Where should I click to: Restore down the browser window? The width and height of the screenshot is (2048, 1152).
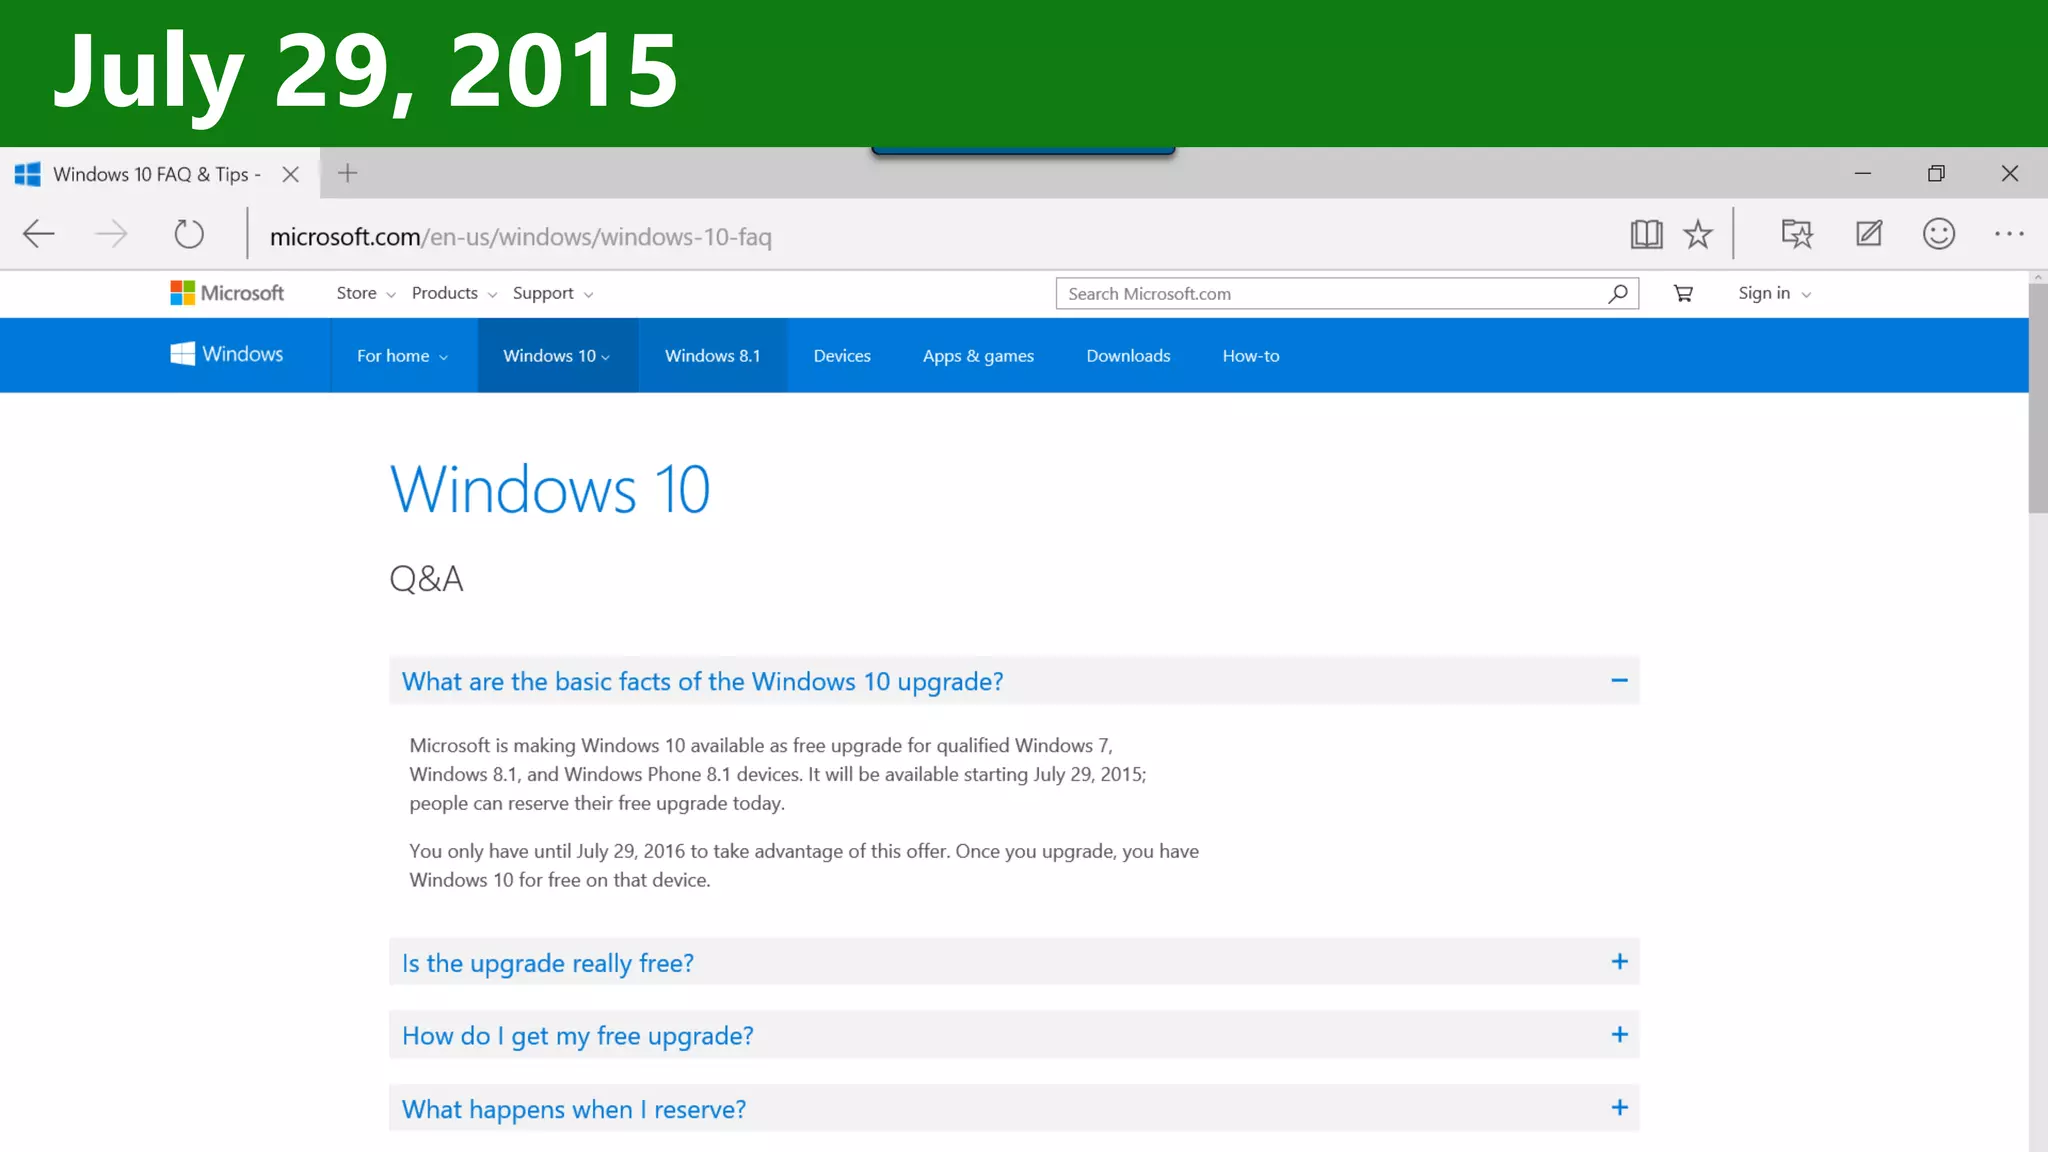[1936, 173]
